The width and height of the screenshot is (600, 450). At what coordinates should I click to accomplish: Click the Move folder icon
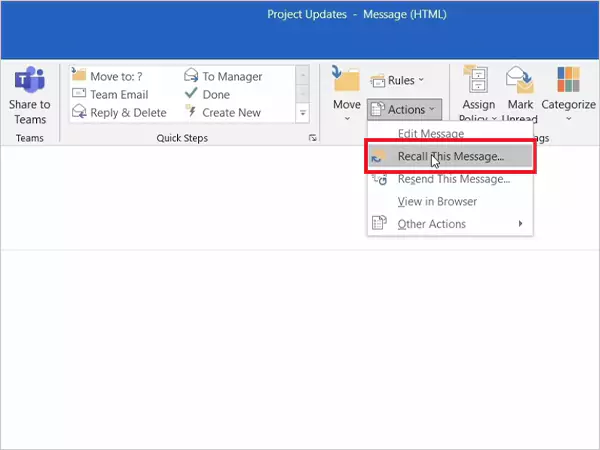coord(346,78)
